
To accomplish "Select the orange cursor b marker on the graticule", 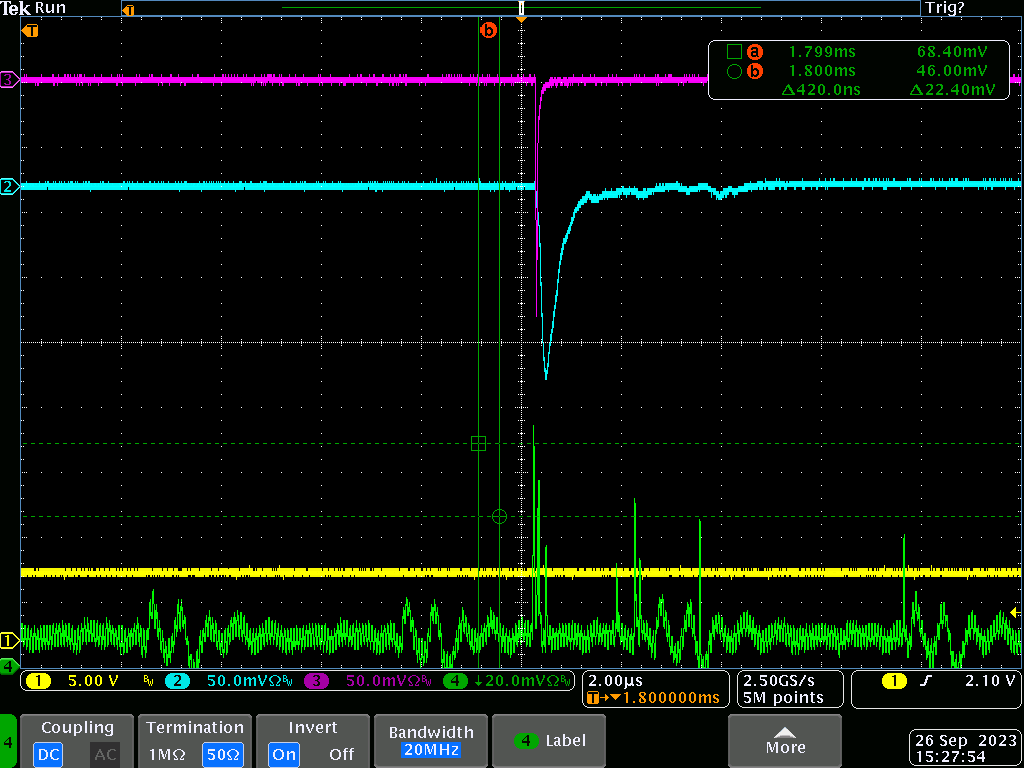I will tap(488, 31).
